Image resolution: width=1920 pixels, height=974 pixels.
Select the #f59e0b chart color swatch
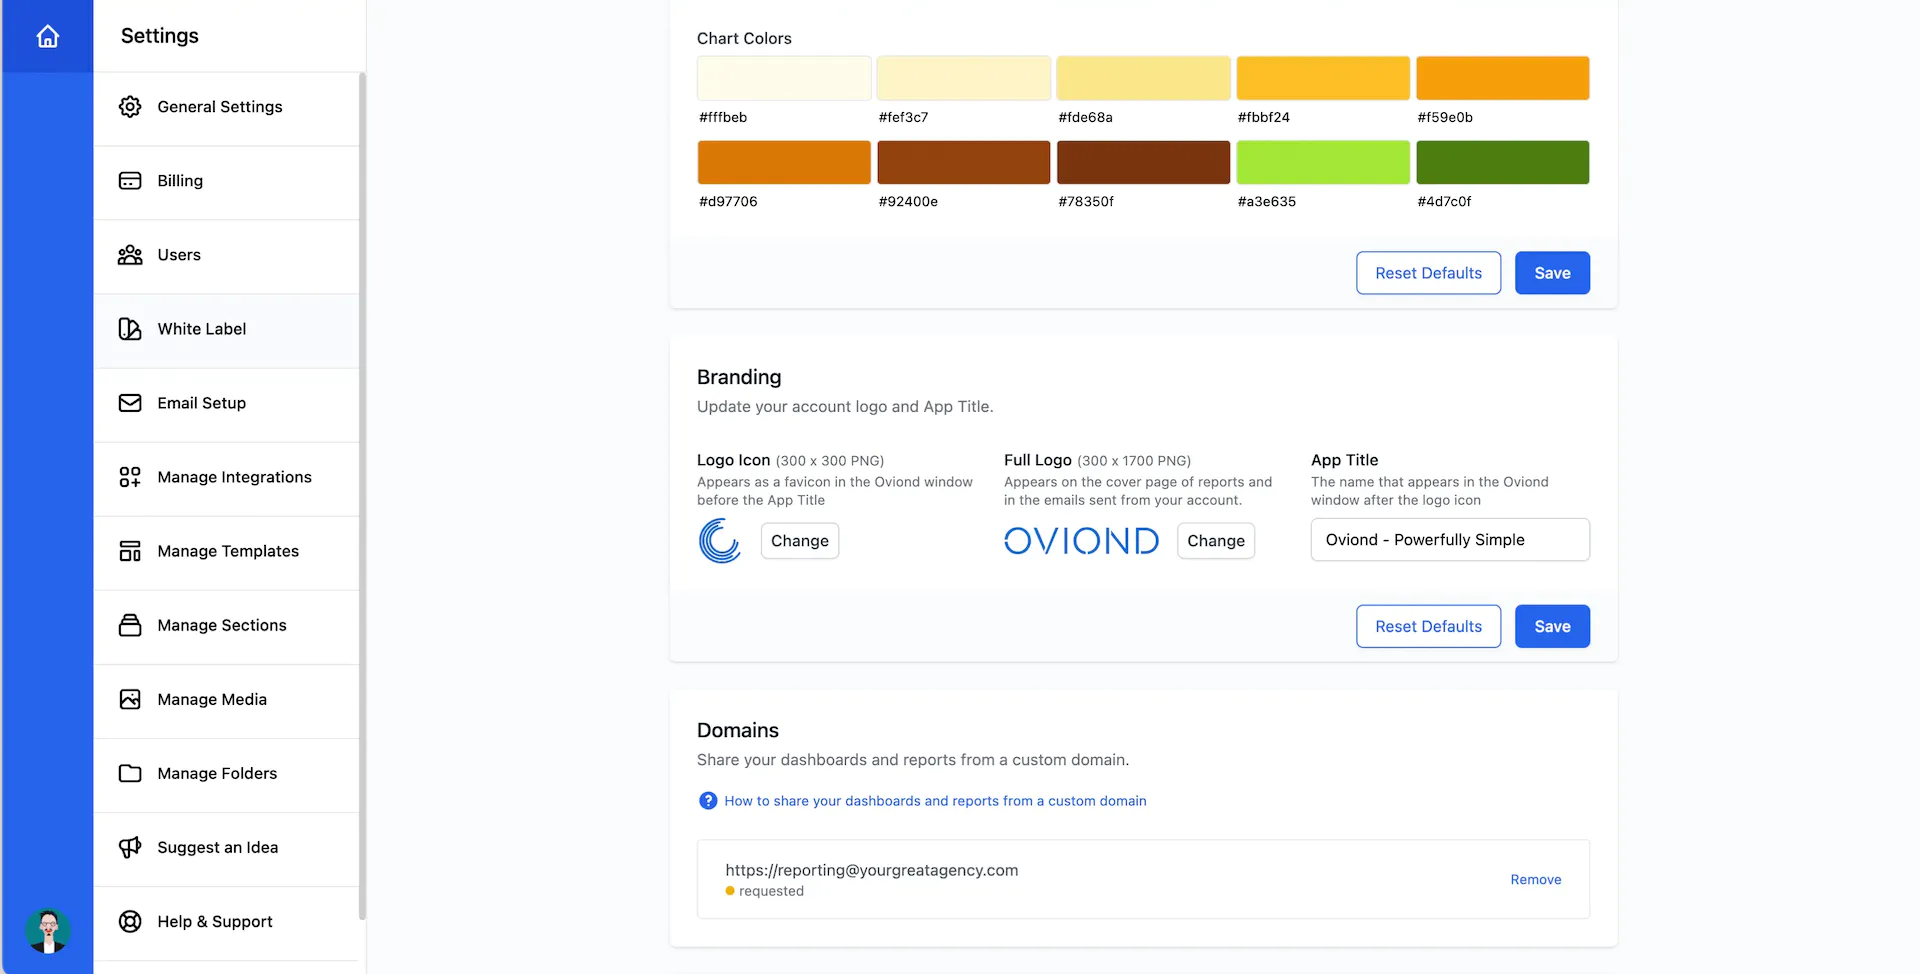(1503, 78)
